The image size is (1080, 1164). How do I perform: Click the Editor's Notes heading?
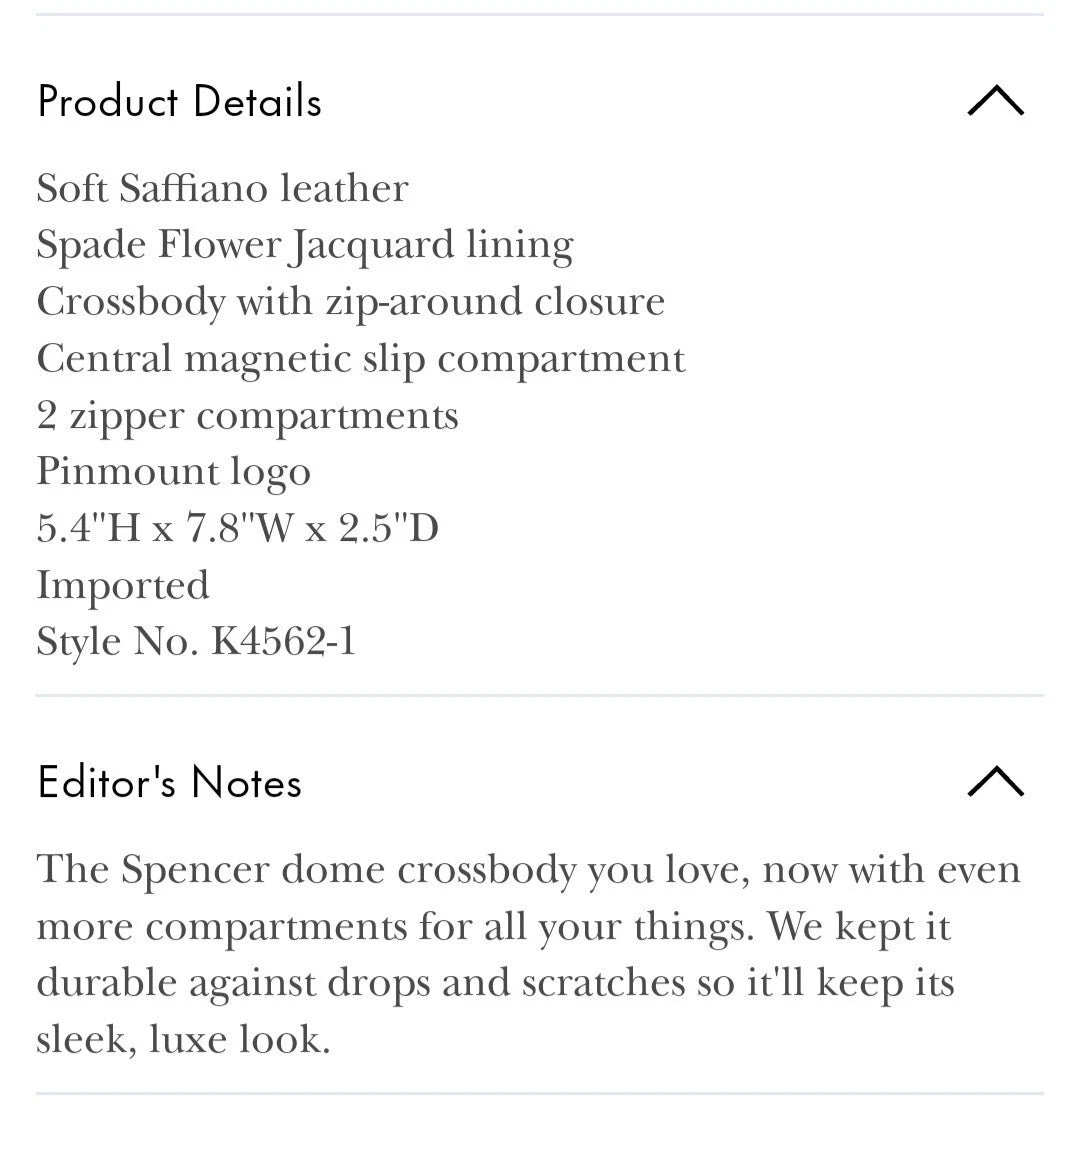pos(169,782)
